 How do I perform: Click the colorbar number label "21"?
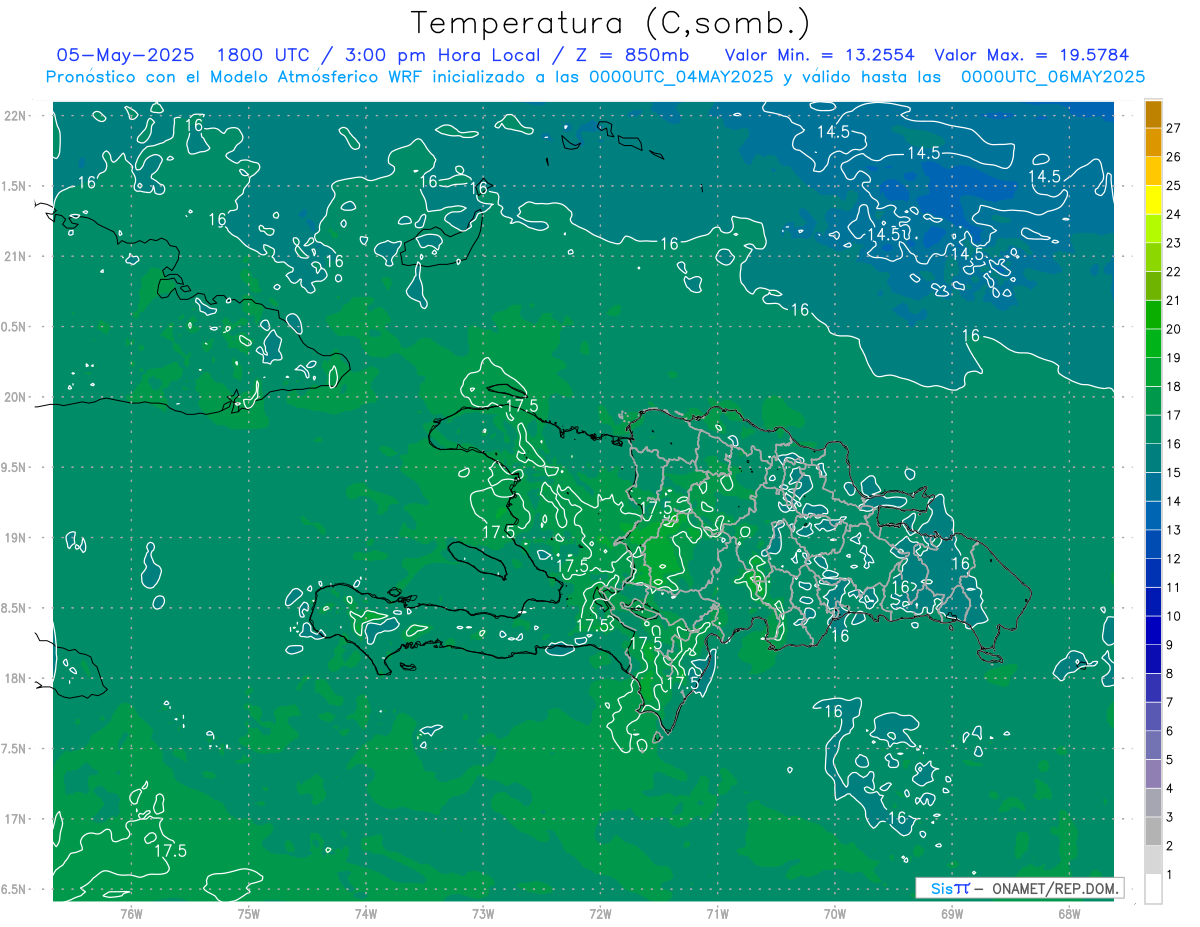click(x=1174, y=301)
